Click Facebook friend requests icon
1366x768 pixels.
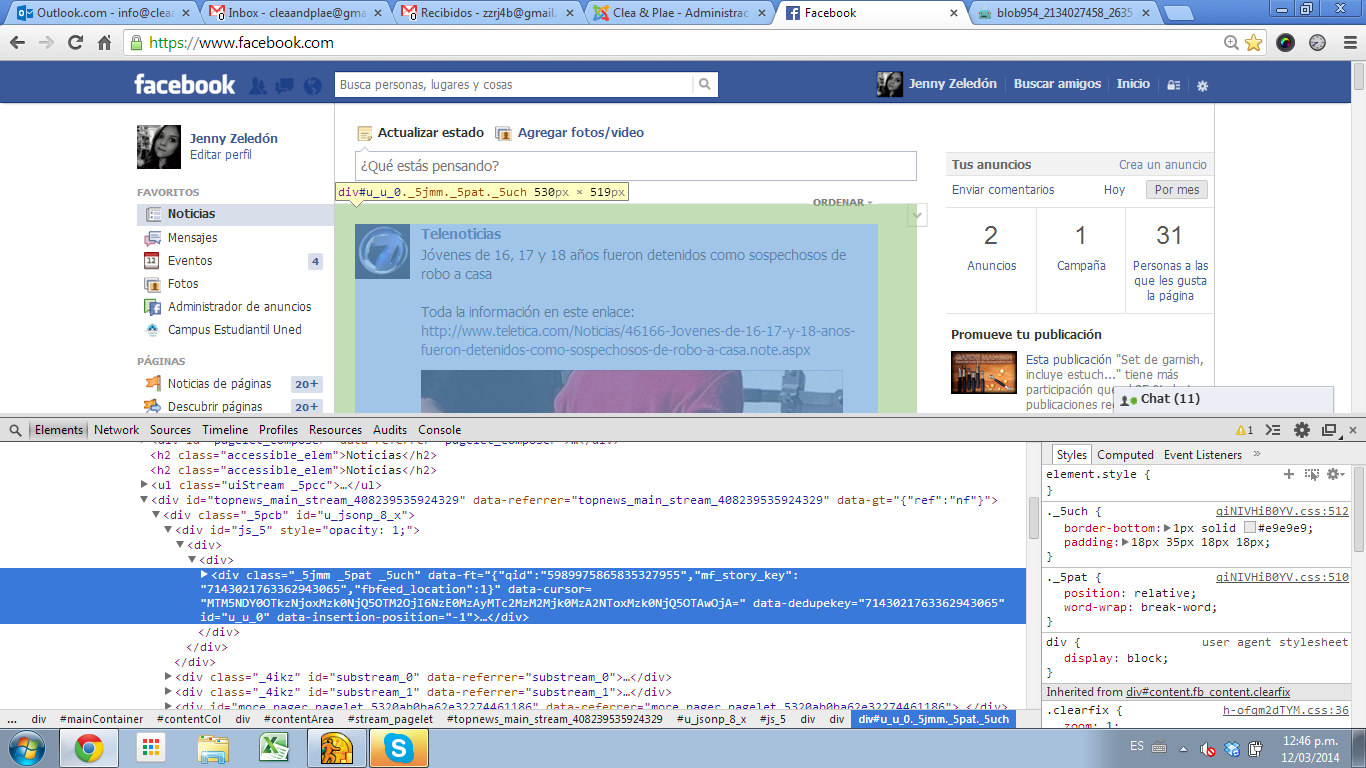(x=258, y=86)
